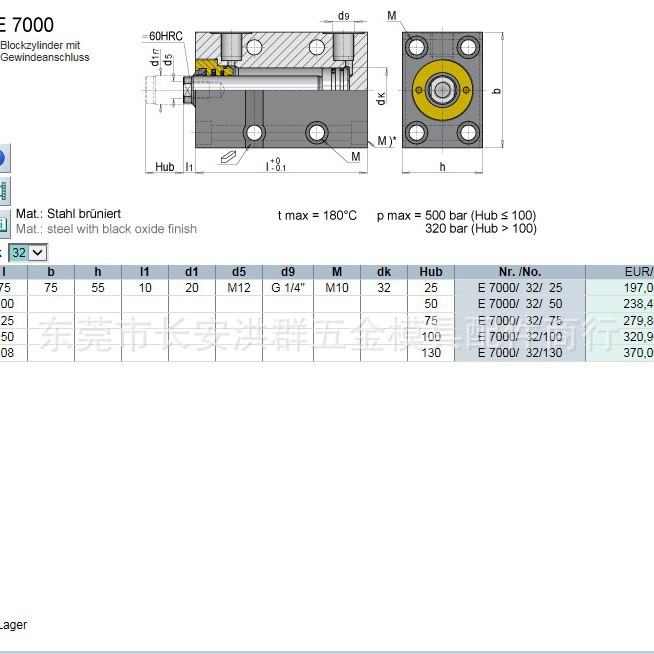Image resolution: width=654 pixels, height=654 pixels.
Task: Open the front view drawing with yellow ring
Action: [x=441, y=91]
